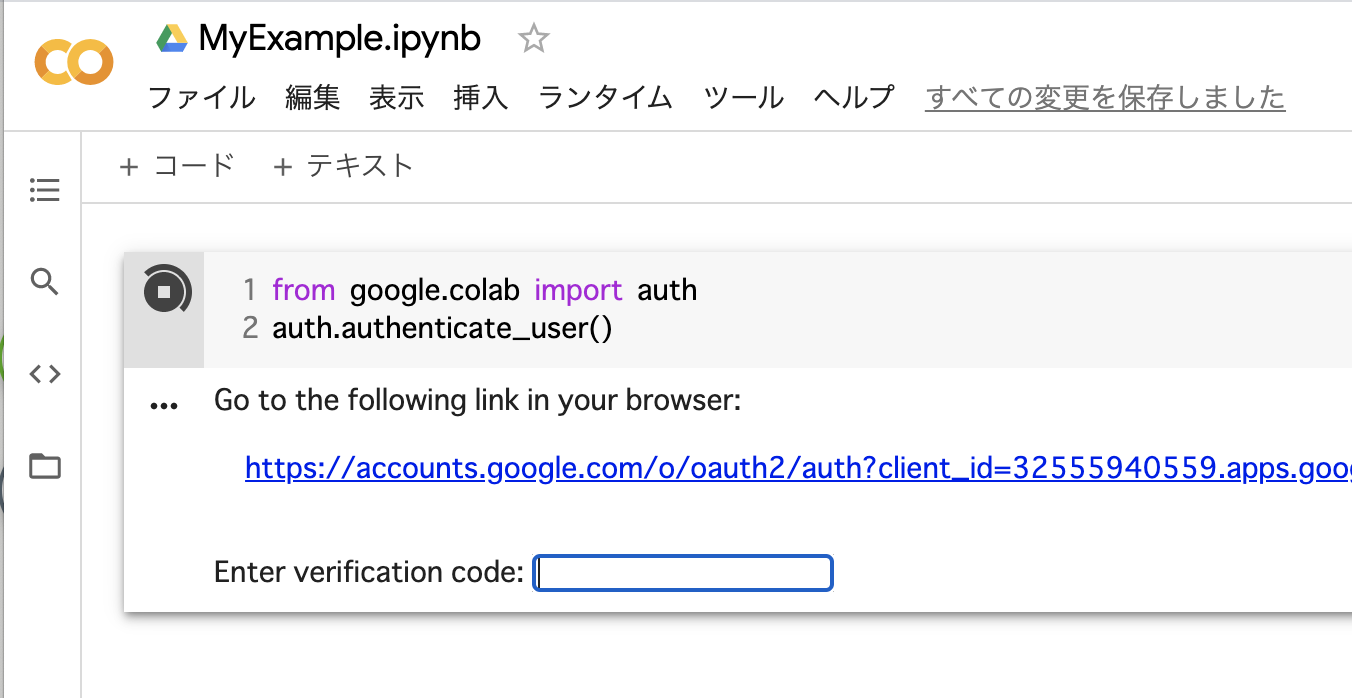Open the ファイル menu
The height and width of the screenshot is (698, 1352).
coord(201,98)
